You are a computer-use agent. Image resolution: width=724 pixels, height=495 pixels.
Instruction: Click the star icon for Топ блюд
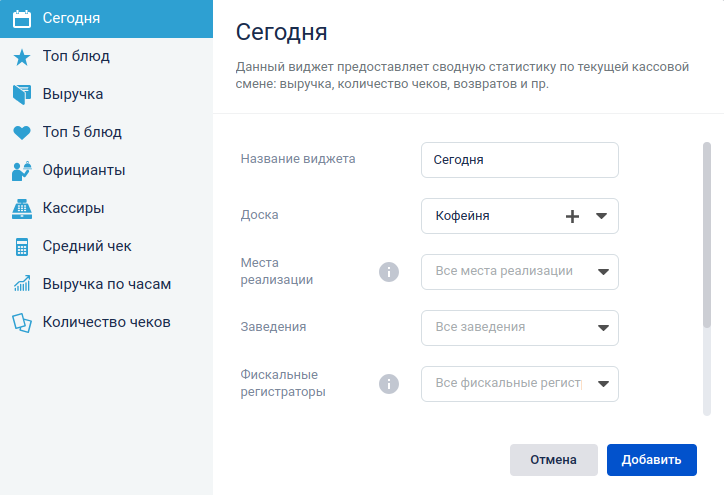(x=22, y=57)
